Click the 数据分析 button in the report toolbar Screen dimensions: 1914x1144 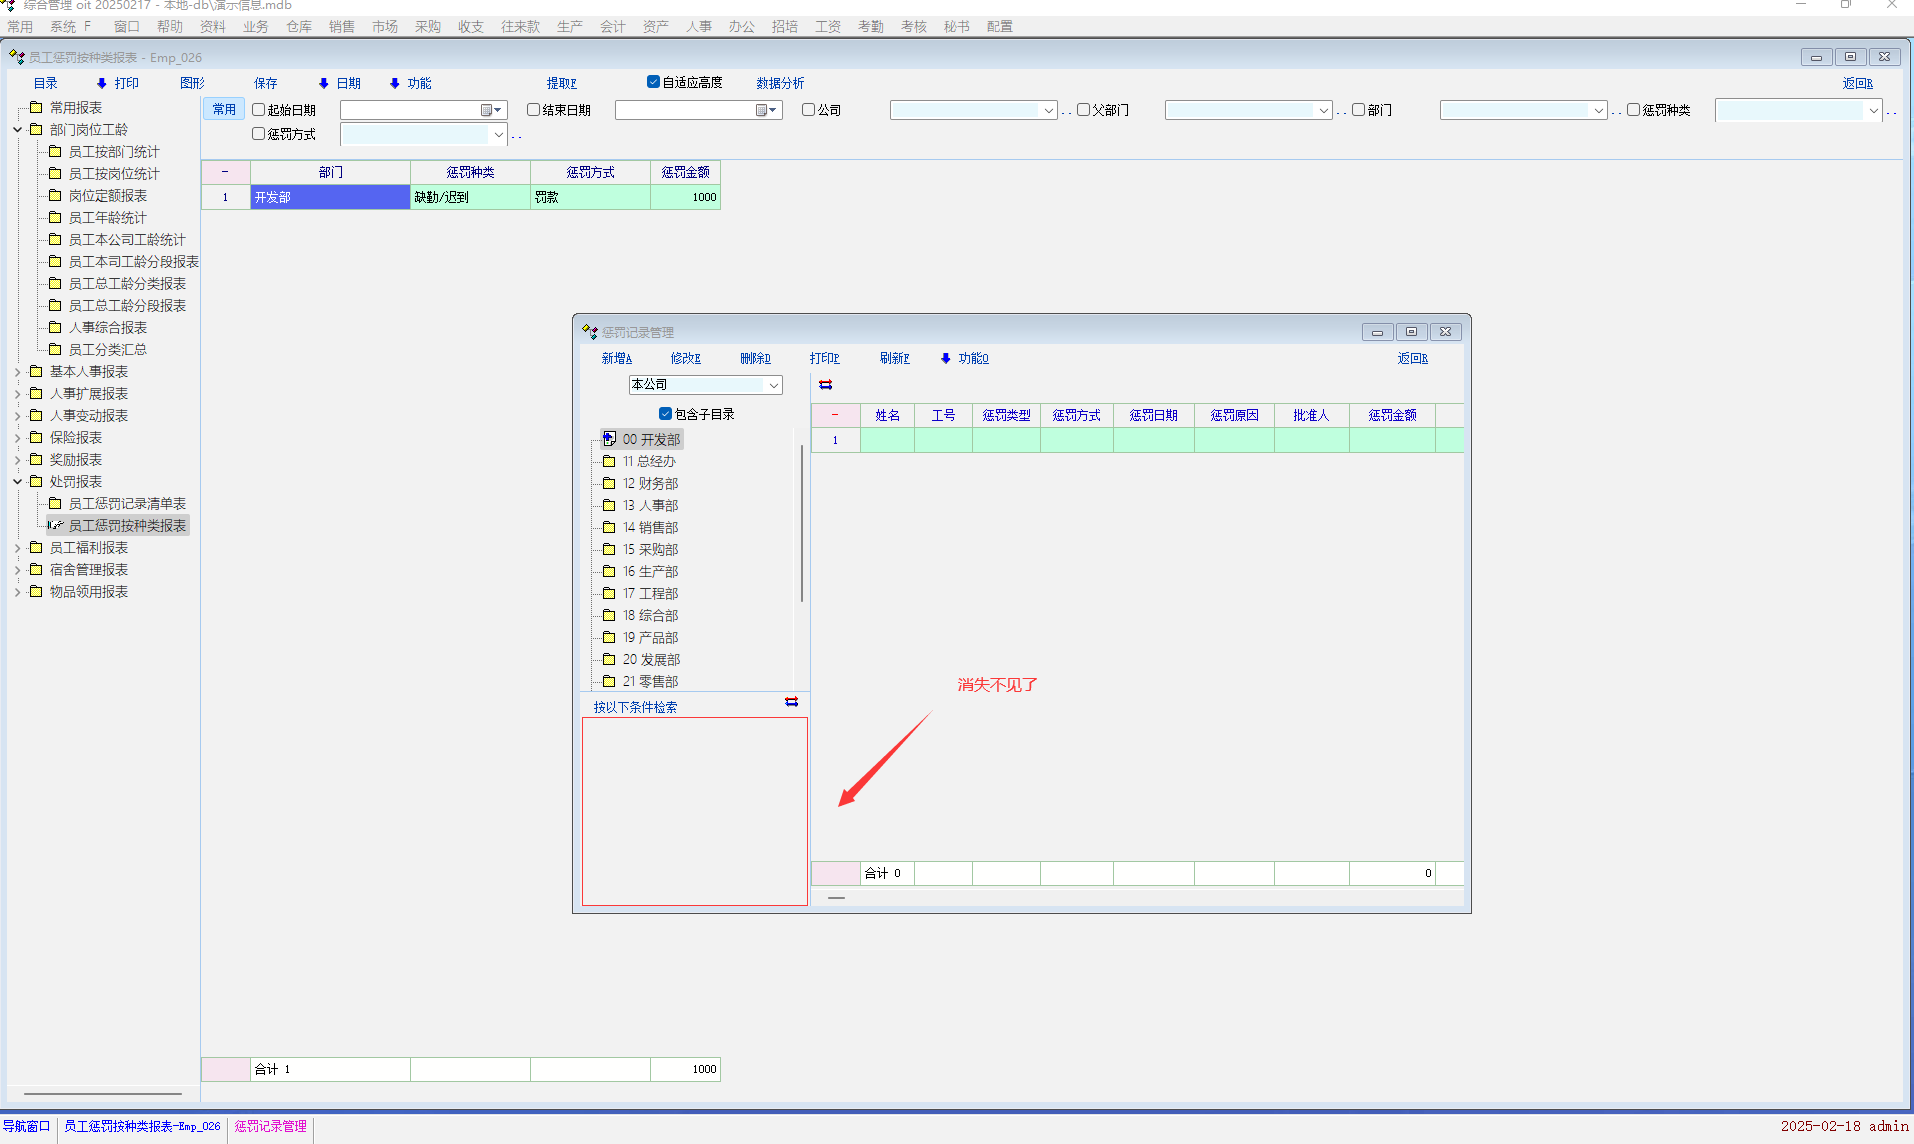pyautogui.click(x=779, y=83)
